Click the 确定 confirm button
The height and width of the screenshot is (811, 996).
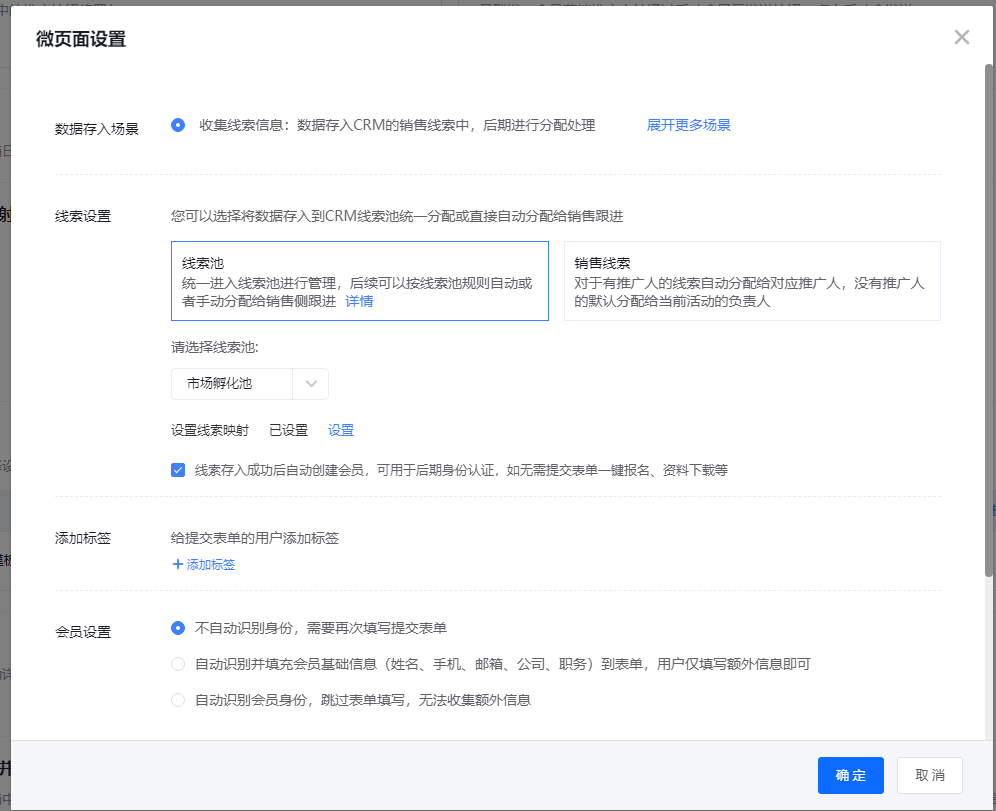851,775
